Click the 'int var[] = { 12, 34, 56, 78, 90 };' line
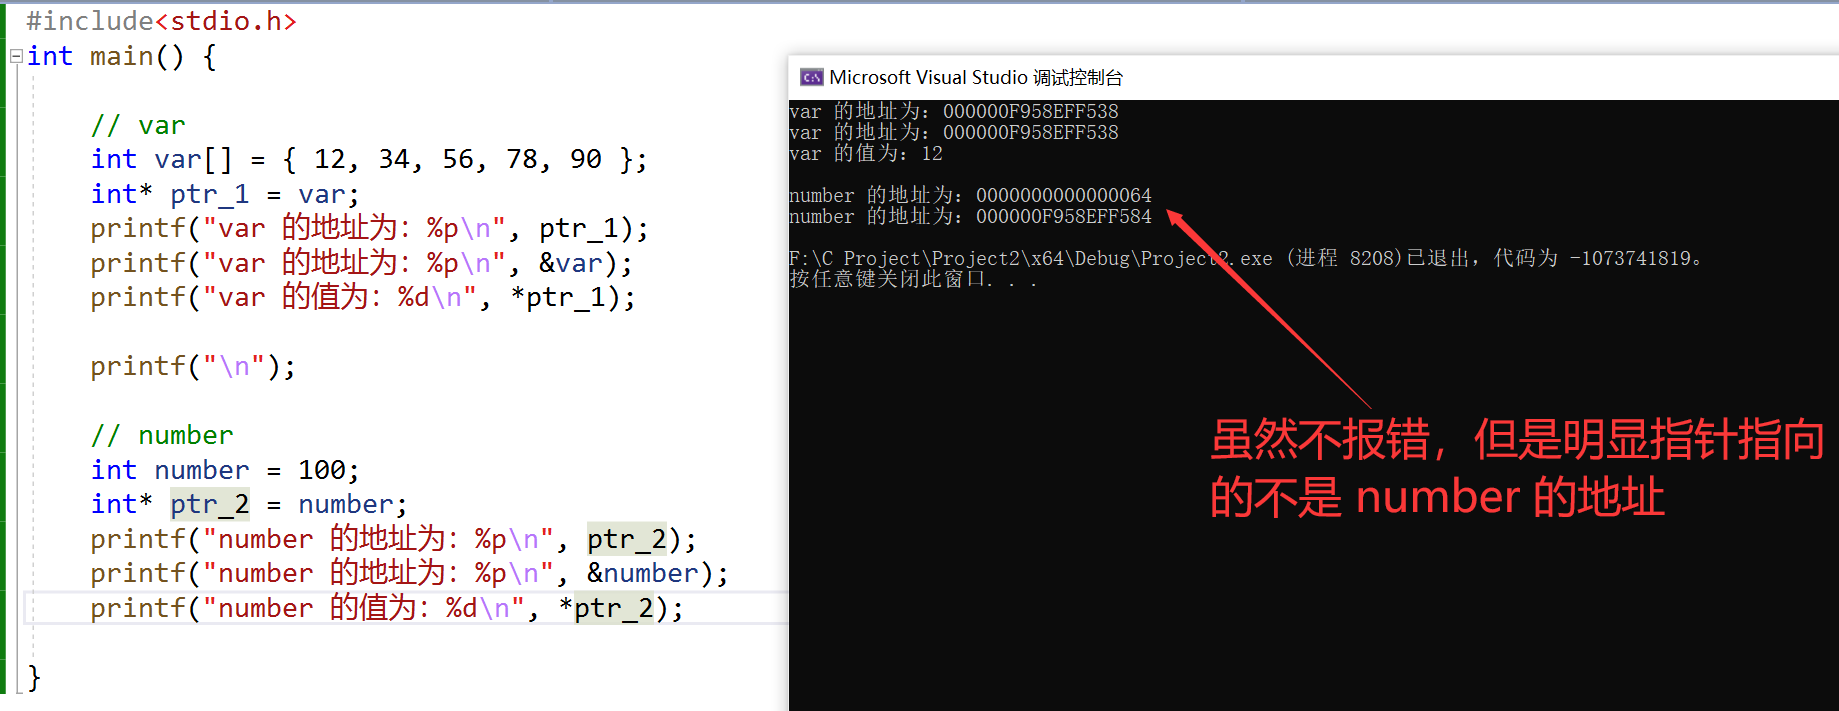Screen dimensions: 1839x711 point(369,159)
